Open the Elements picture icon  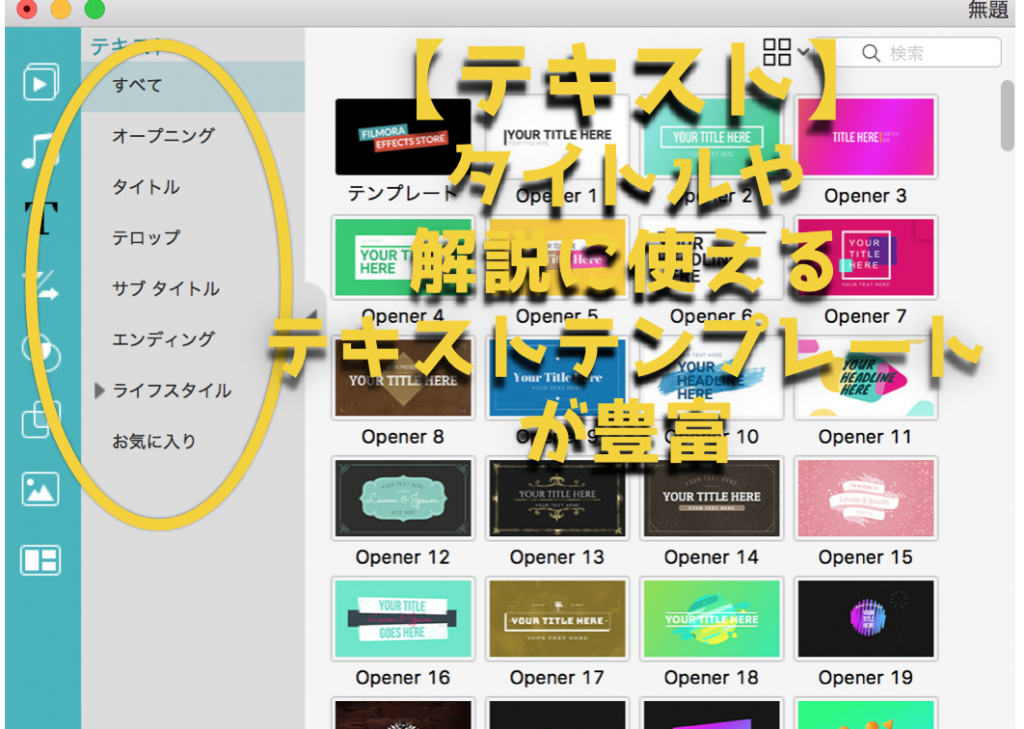(x=40, y=489)
